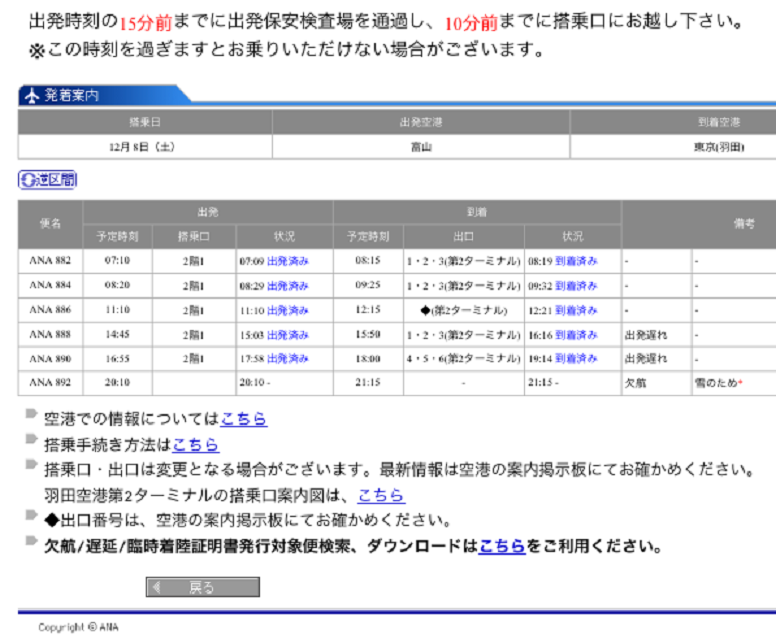The image size is (776, 639).
Task: Click the 備考 column header
Action: 744,224
